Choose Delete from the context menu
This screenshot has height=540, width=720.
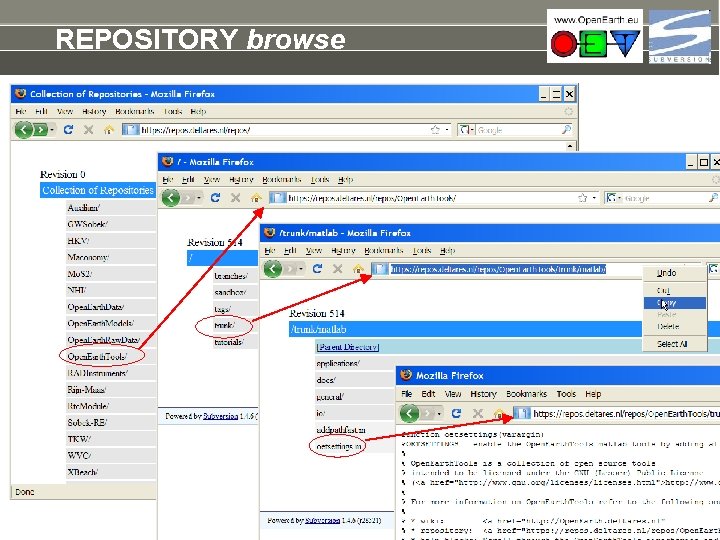674,326
